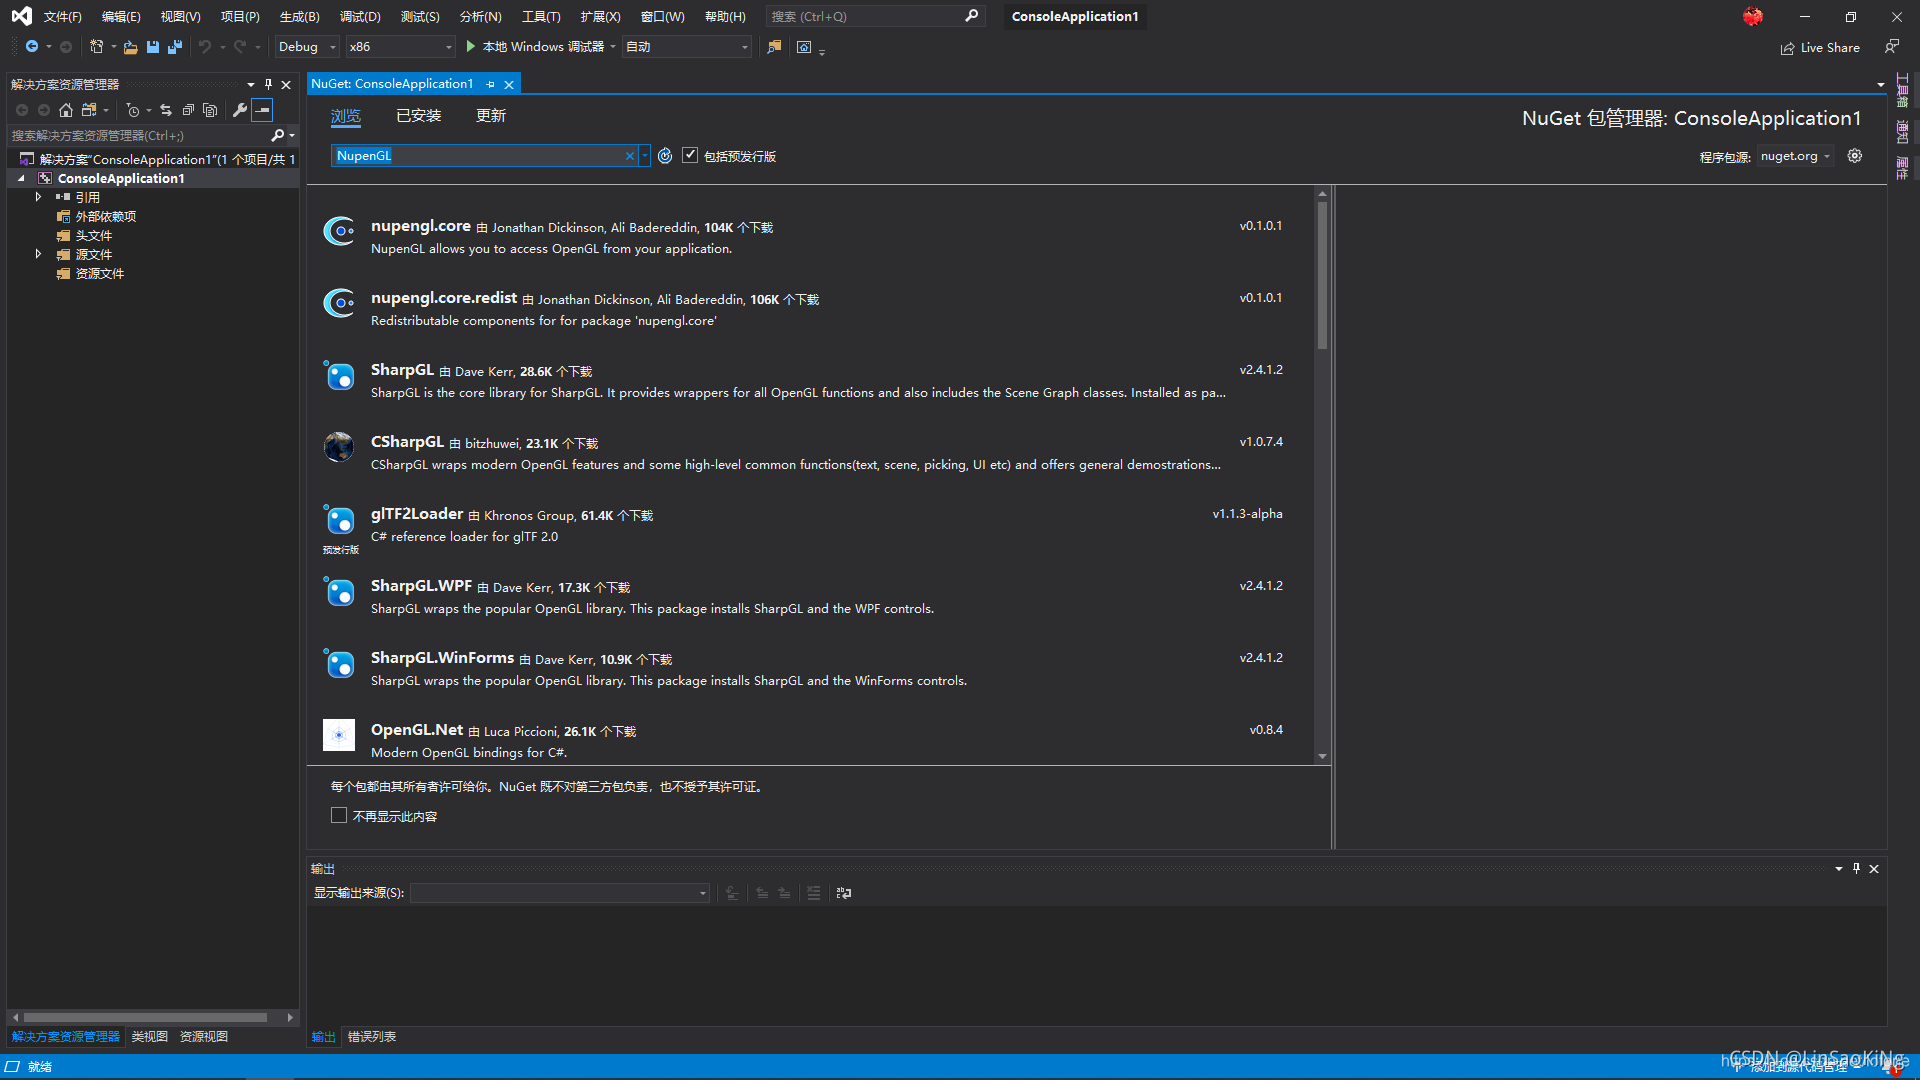Switch to the 类视图 bottom tab
The width and height of the screenshot is (1920, 1080).
(x=150, y=1037)
